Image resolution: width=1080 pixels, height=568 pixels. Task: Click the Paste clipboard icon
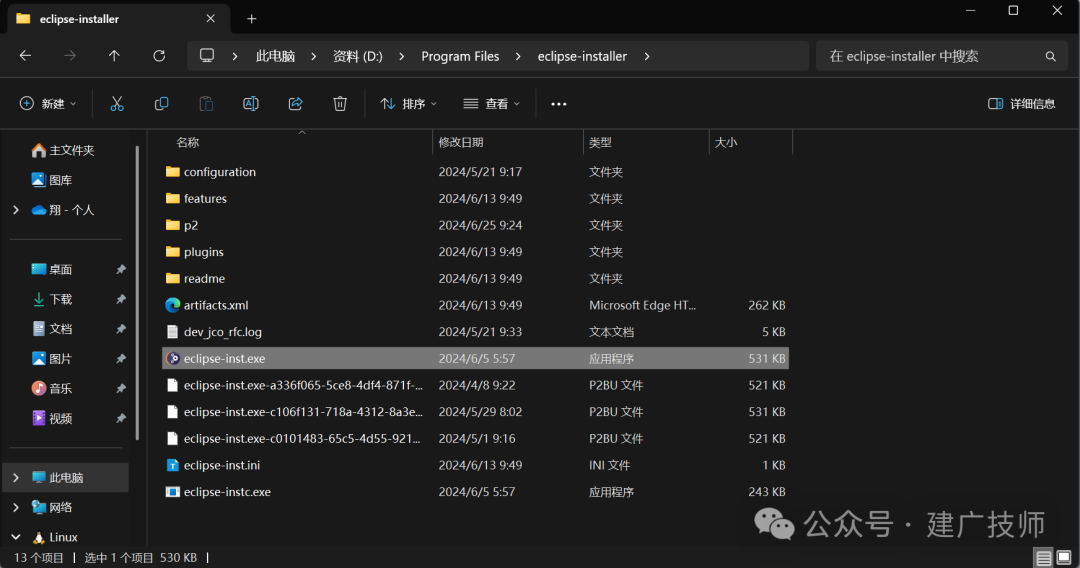(206, 104)
